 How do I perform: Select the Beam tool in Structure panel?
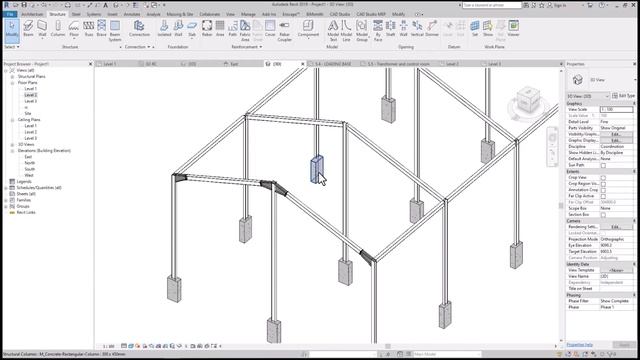pyautogui.click(x=28, y=29)
